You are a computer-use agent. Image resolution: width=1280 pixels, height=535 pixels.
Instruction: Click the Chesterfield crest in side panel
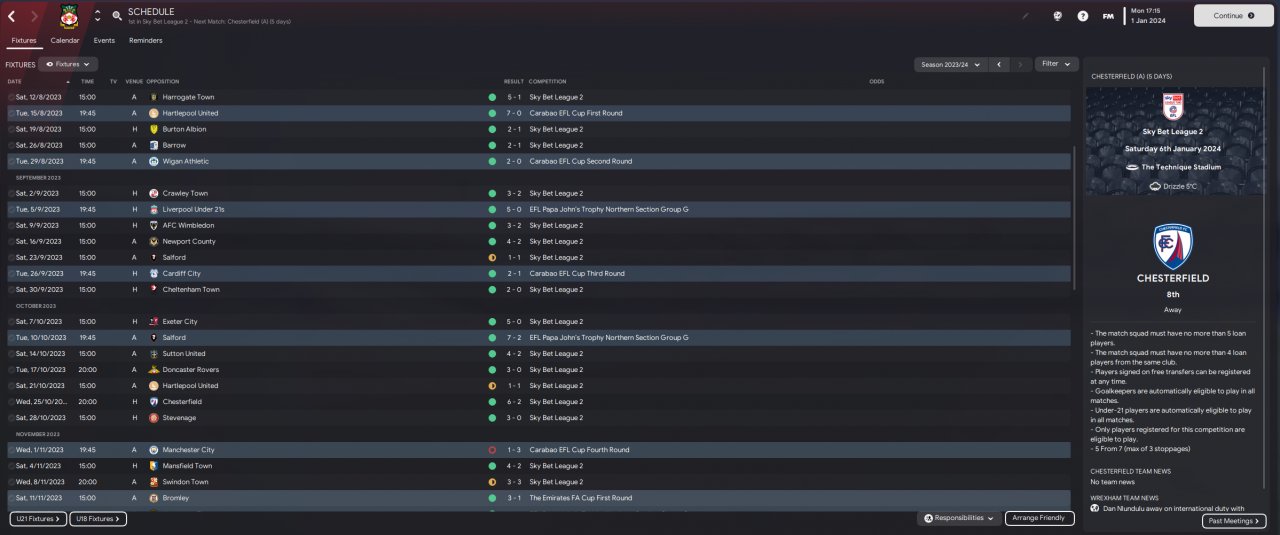point(1172,246)
